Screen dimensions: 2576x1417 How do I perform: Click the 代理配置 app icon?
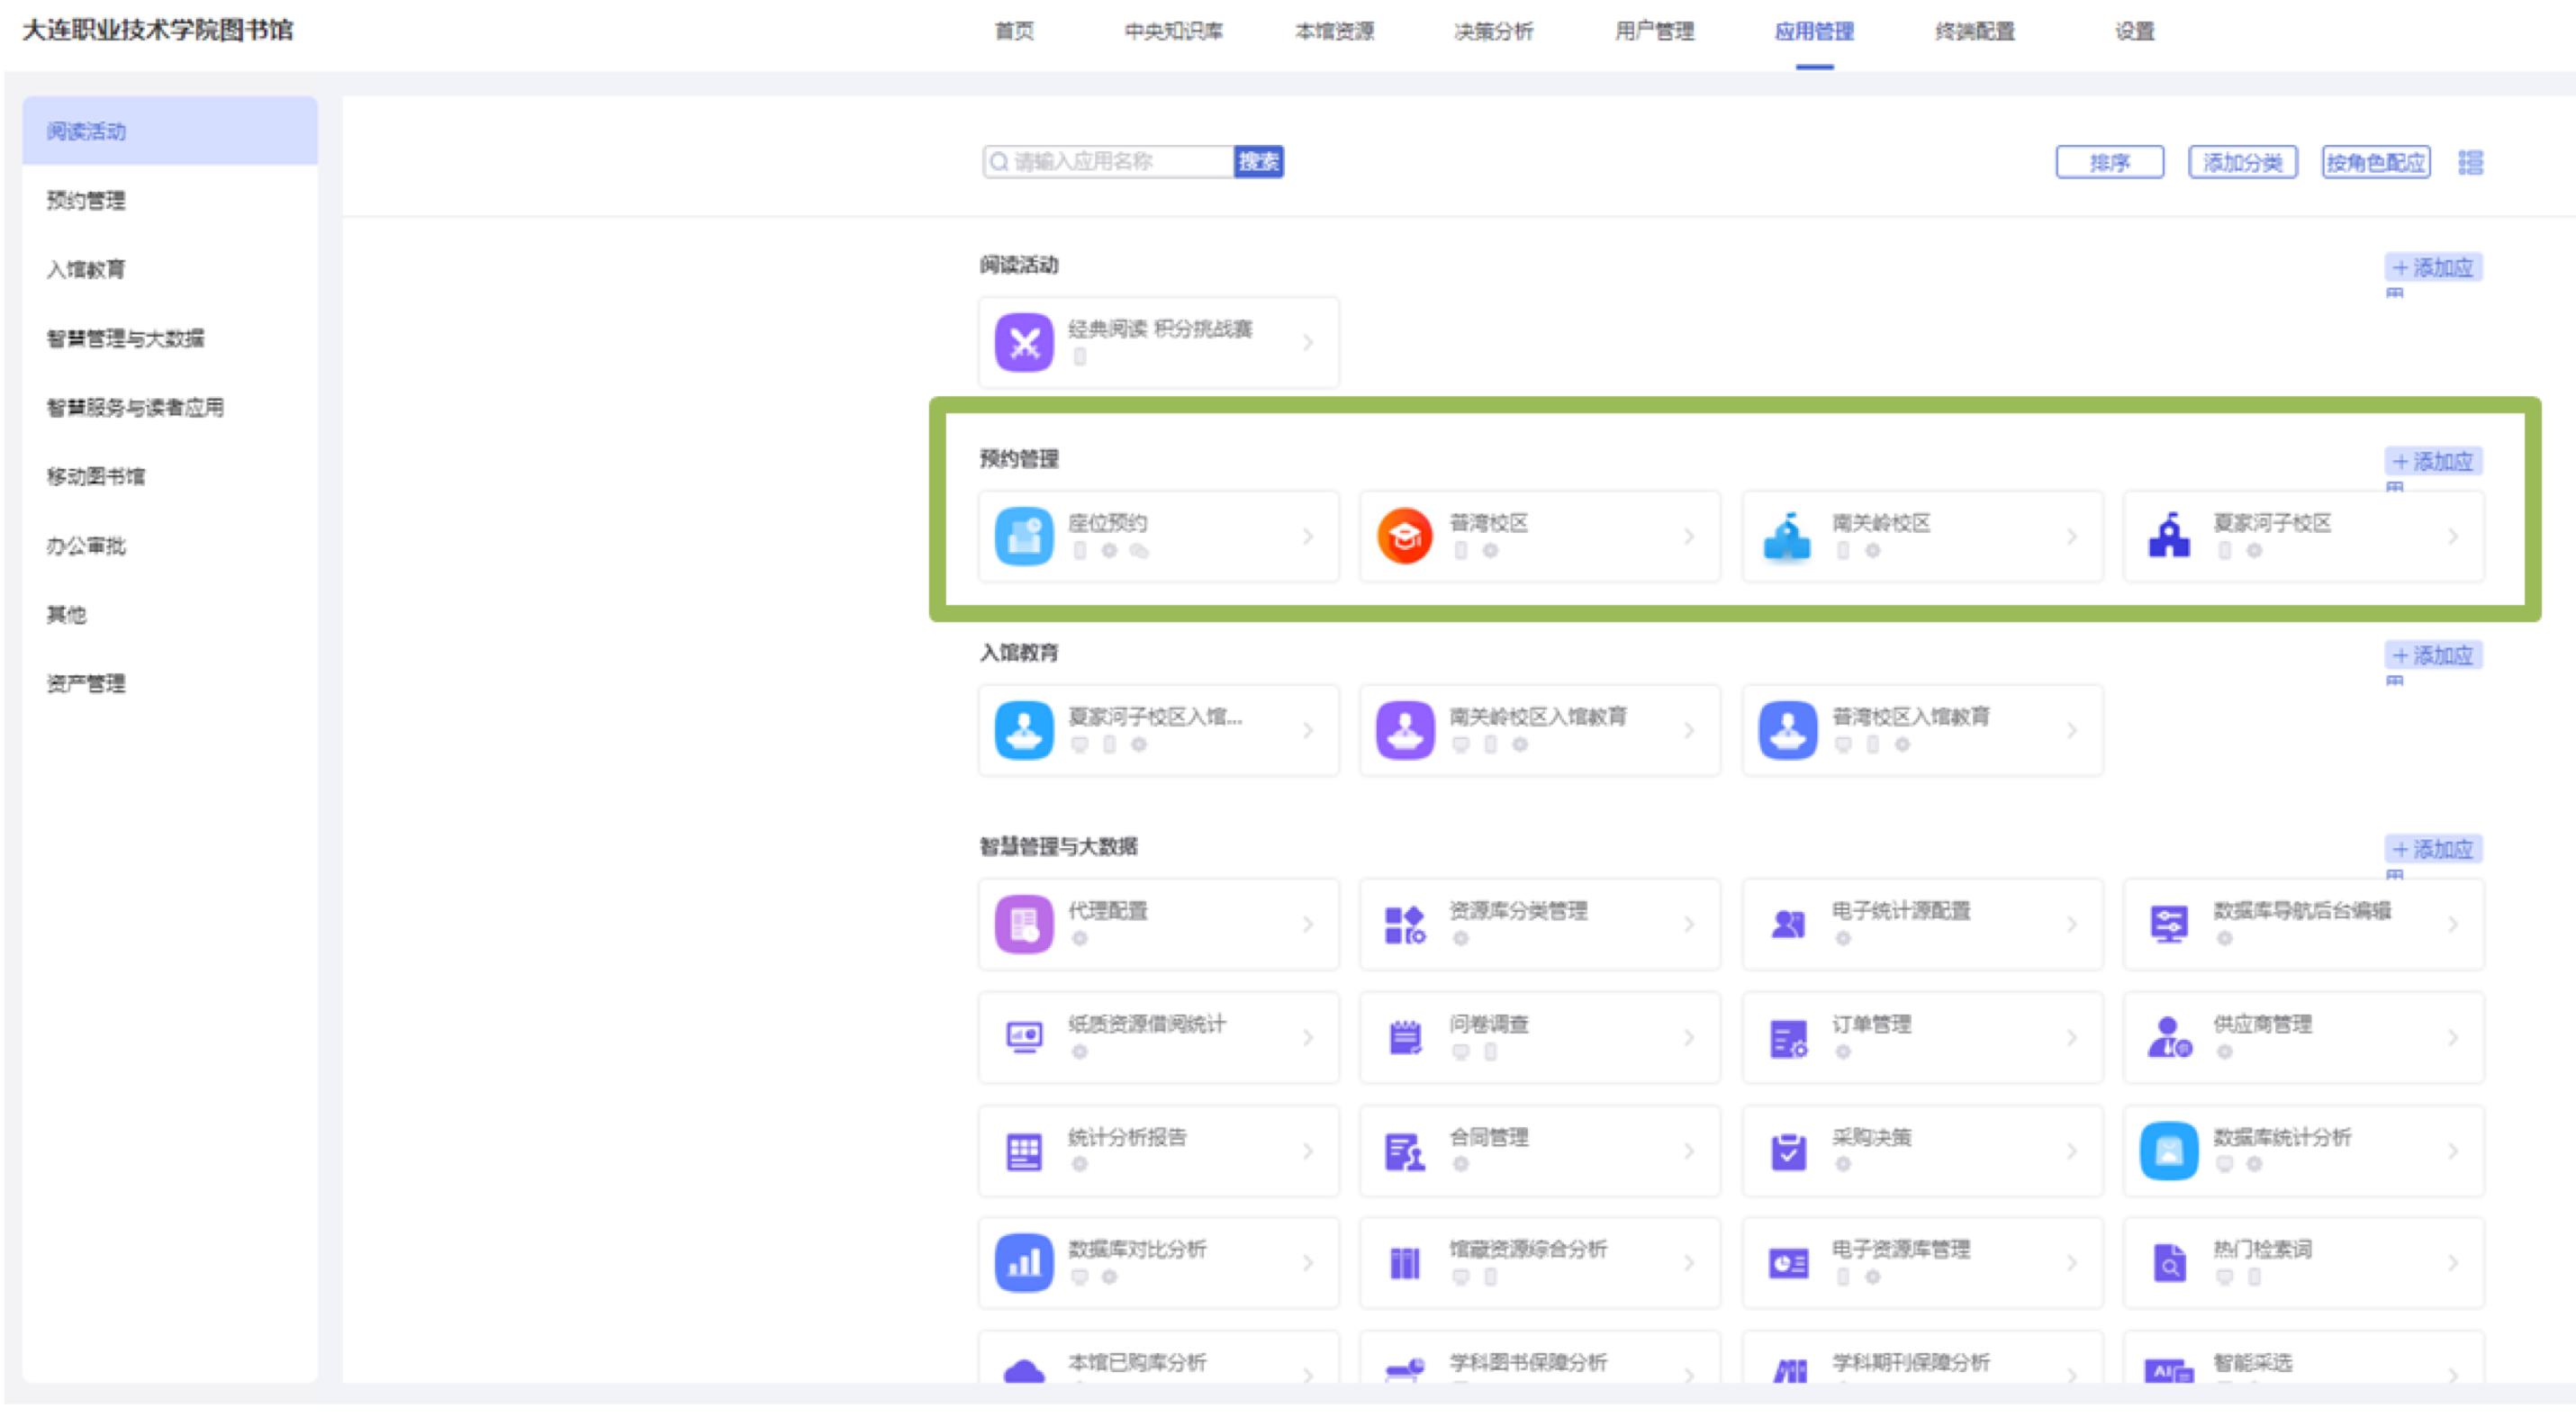1023,925
